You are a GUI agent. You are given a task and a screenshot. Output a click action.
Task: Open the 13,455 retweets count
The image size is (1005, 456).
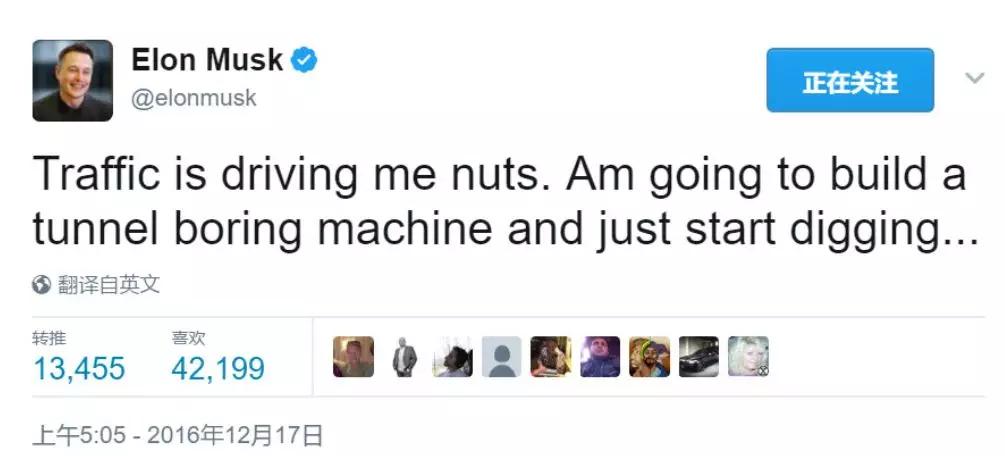(79, 369)
